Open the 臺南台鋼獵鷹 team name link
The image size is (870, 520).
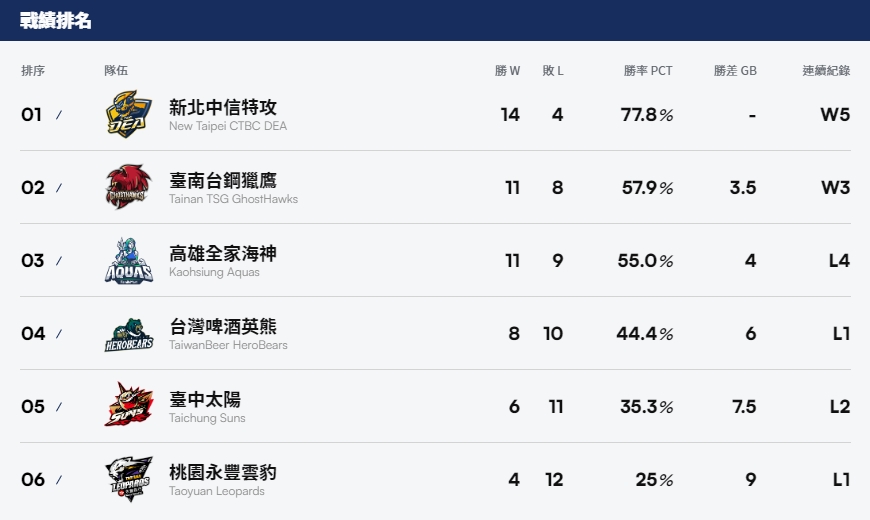click(223, 180)
